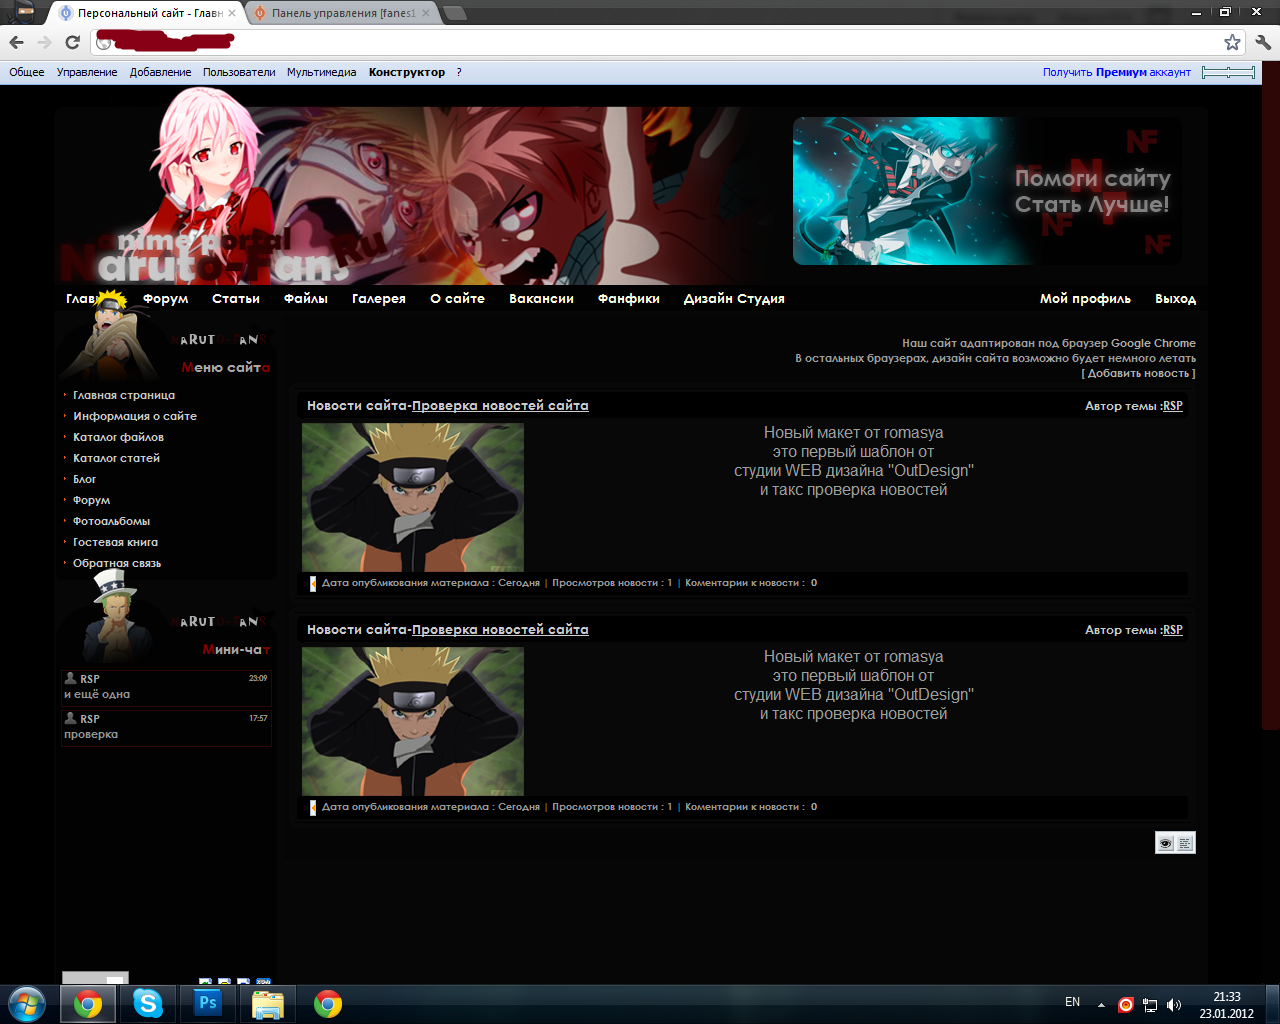Open Skype from the taskbar
This screenshot has width=1280, height=1024.
click(148, 1003)
